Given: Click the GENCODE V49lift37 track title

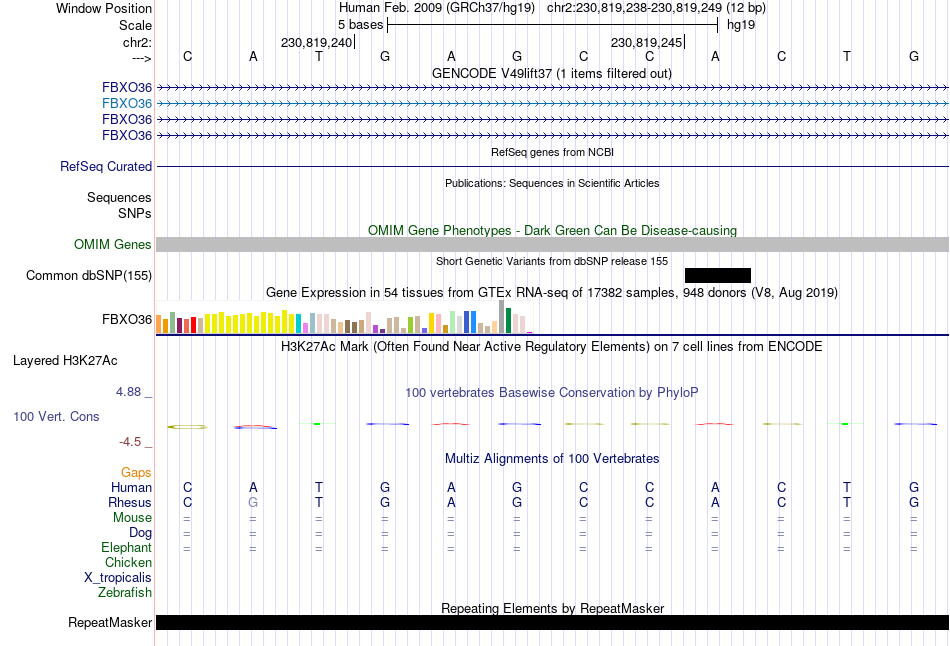Looking at the screenshot, I should [x=552, y=74].
